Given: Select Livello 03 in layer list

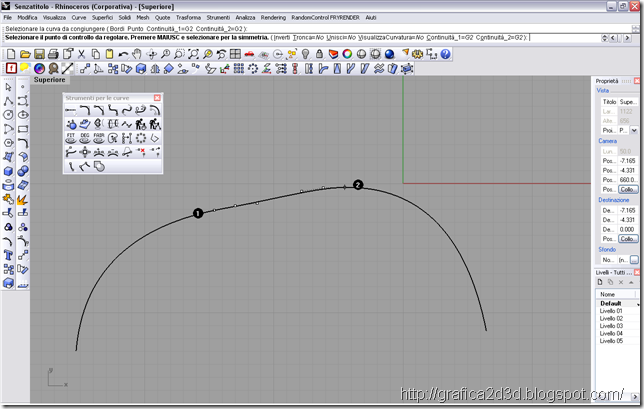Looking at the screenshot, I should [x=611, y=326].
